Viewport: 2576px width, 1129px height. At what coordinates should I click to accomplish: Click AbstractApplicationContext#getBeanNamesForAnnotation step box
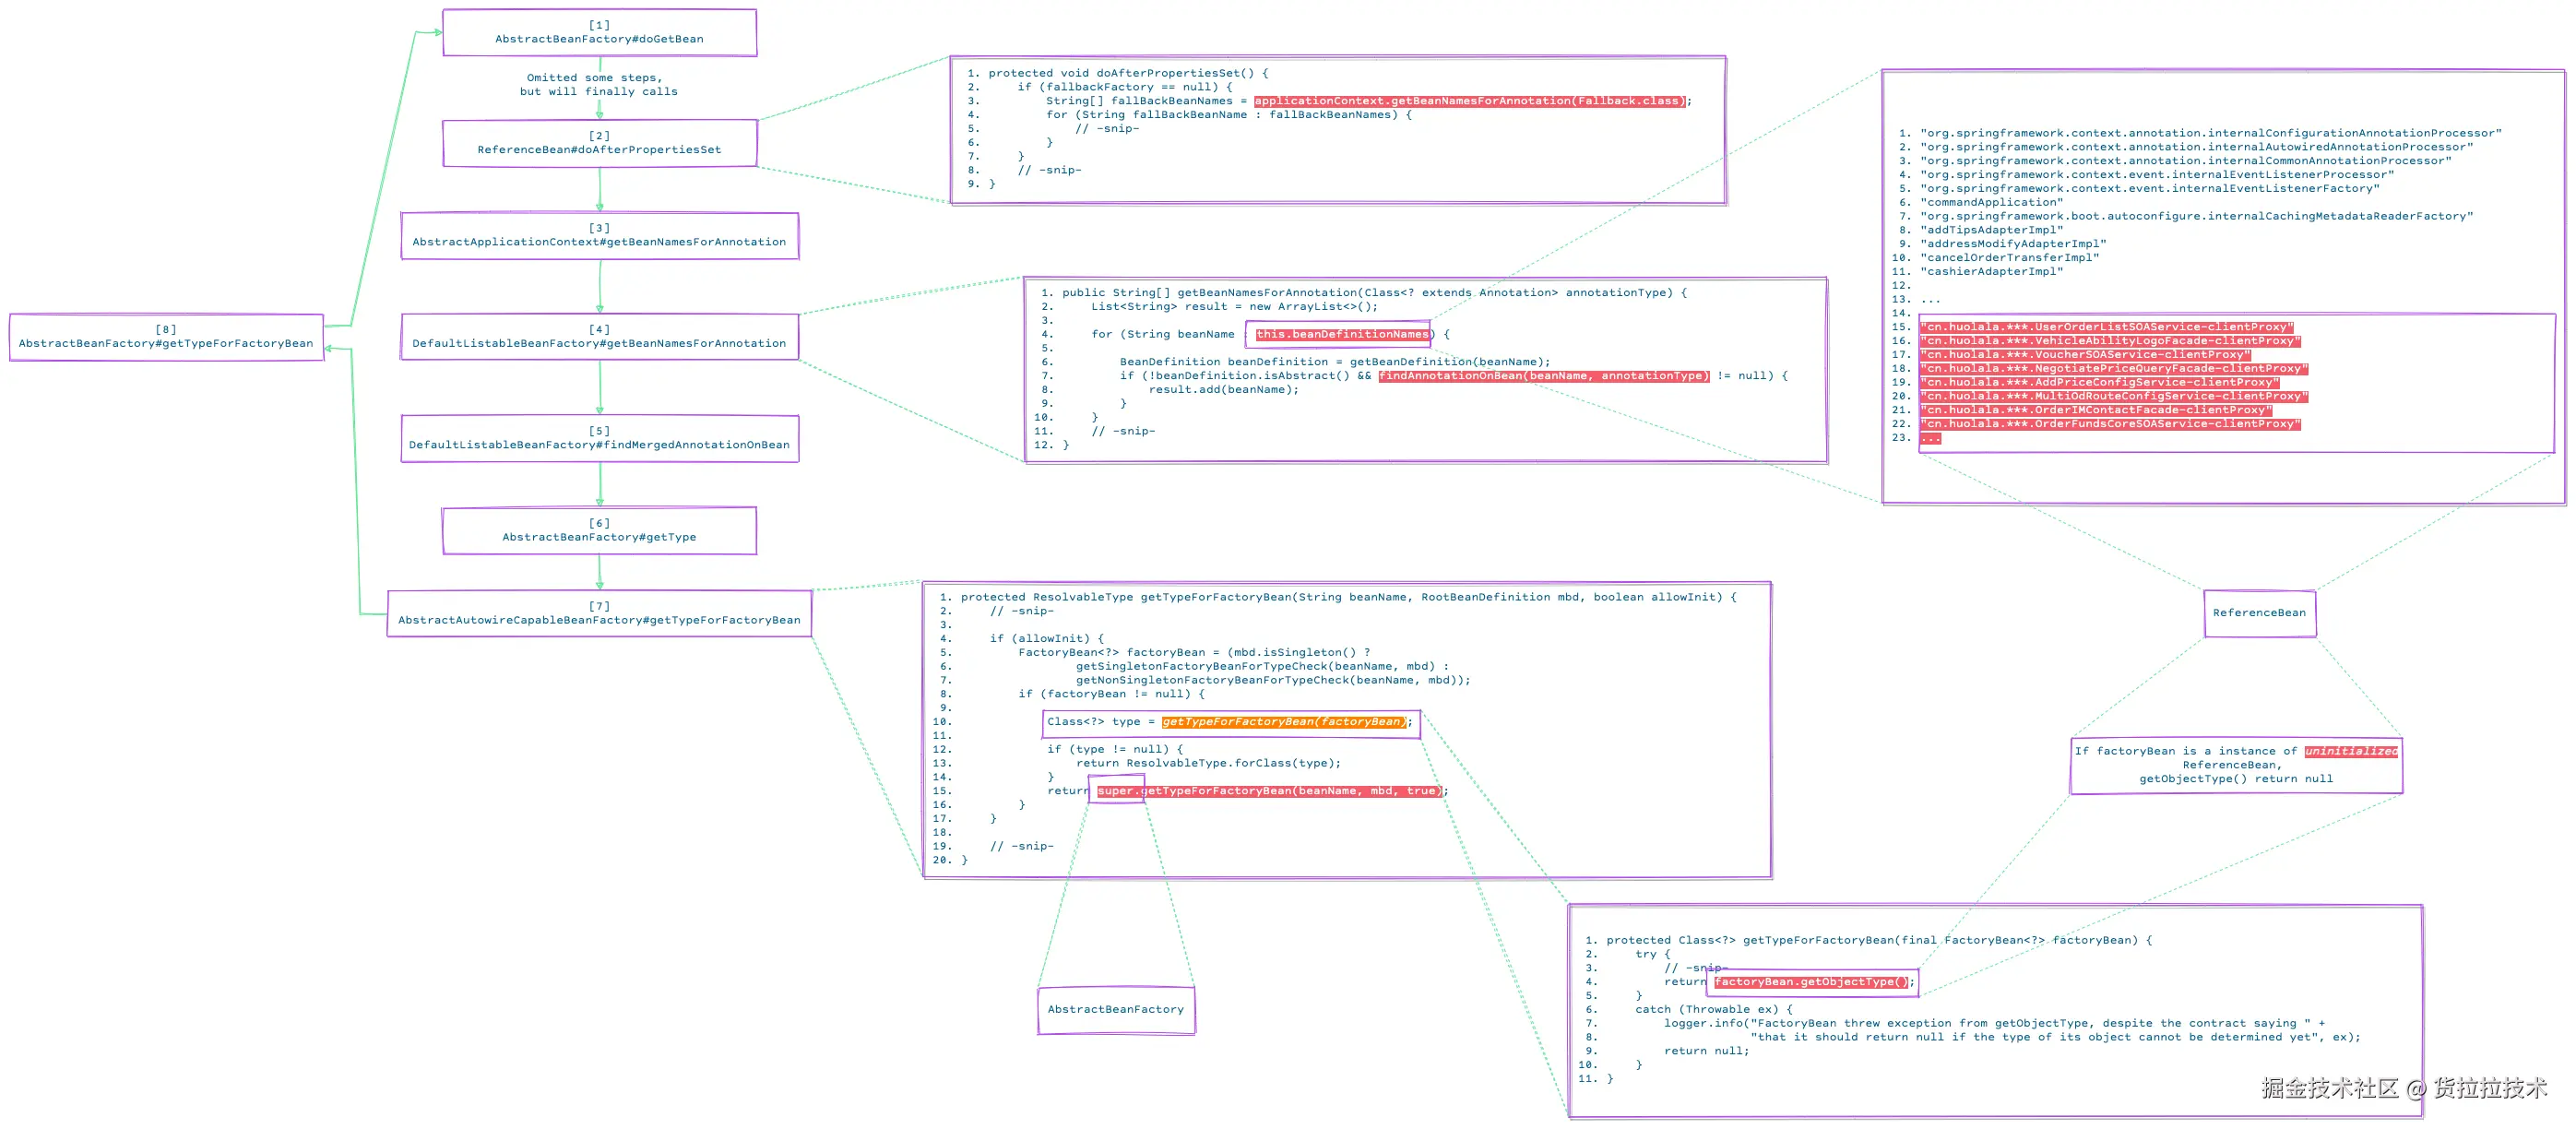pyautogui.click(x=599, y=236)
